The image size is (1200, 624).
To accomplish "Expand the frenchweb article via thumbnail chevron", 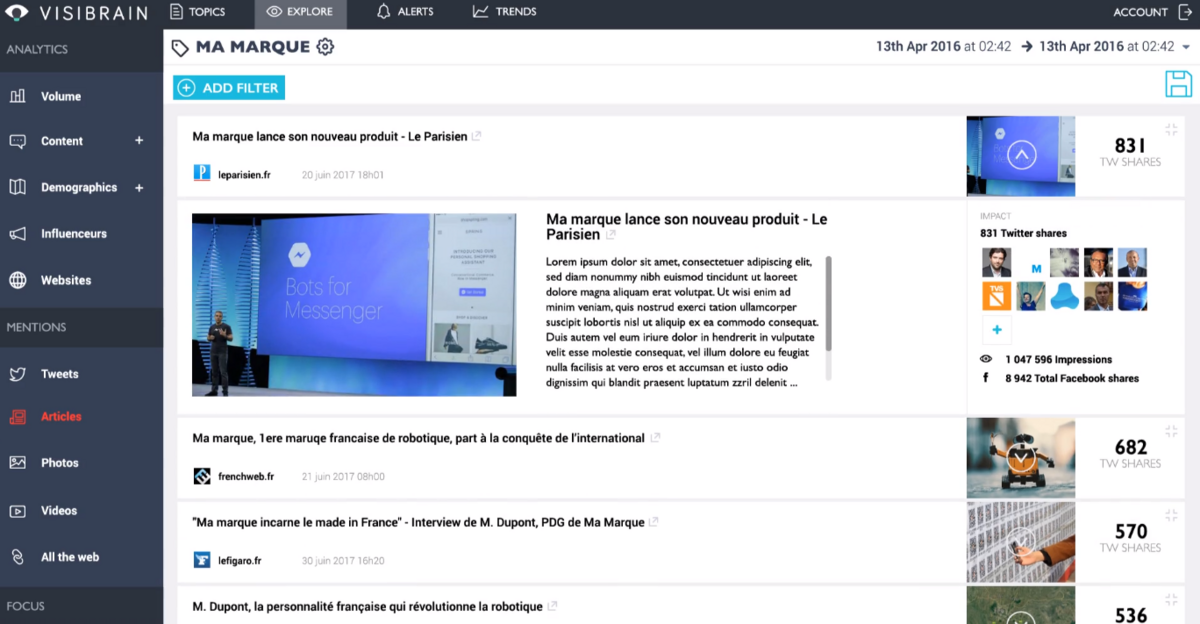I will (x=1021, y=458).
